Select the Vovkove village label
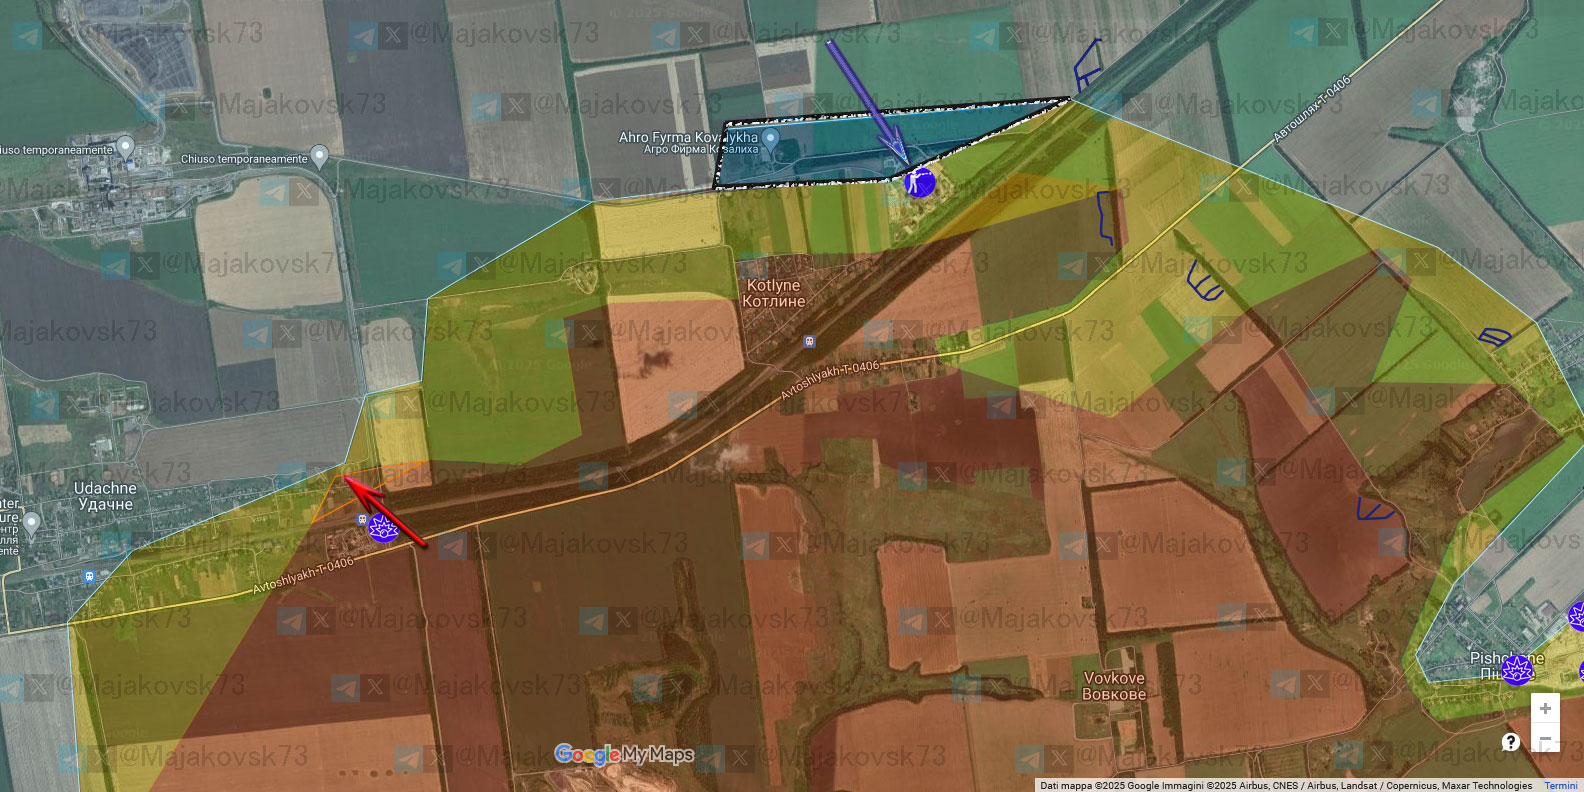Screen dimensions: 1584x792 [1114, 686]
